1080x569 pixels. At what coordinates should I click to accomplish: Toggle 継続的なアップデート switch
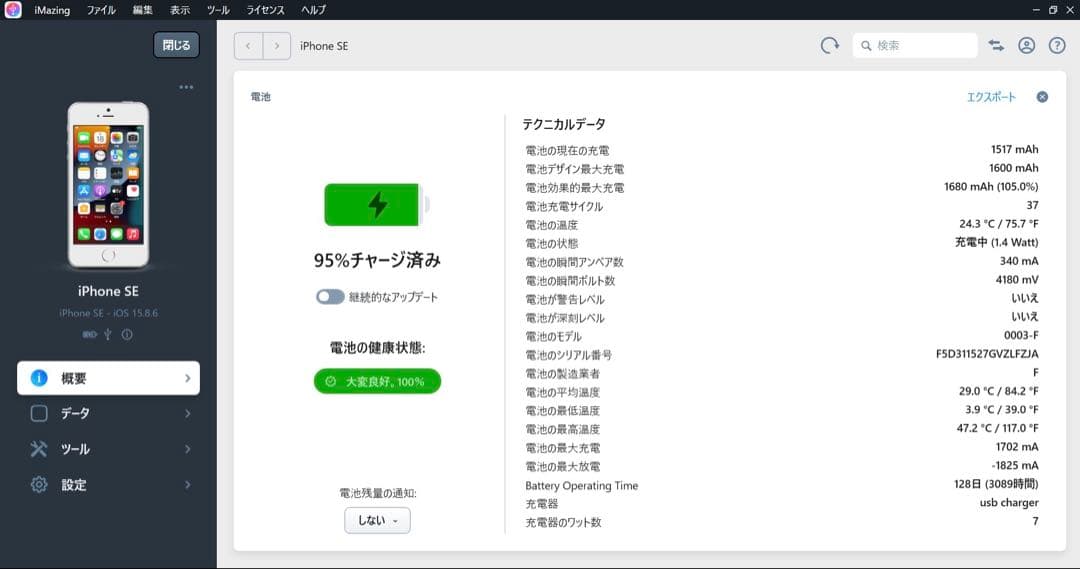(x=330, y=297)
